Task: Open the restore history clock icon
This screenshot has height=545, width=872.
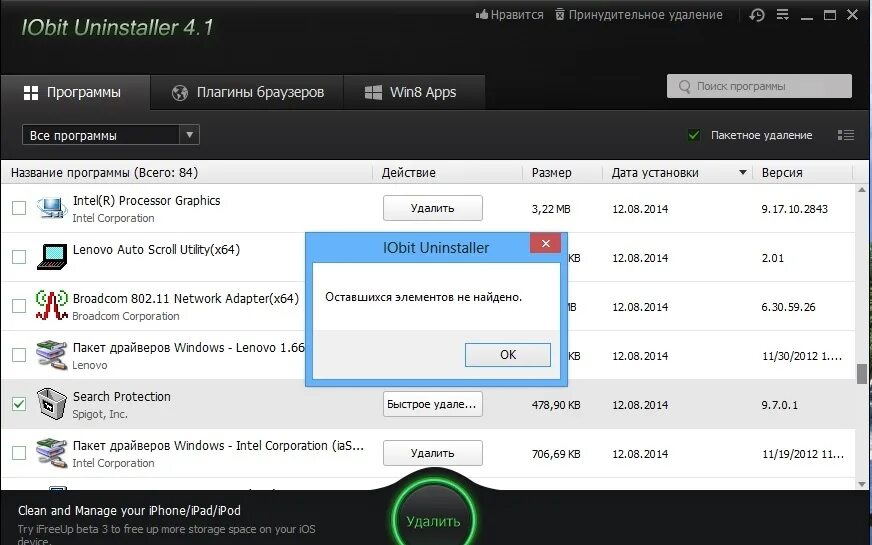Action: pos(757,15)
